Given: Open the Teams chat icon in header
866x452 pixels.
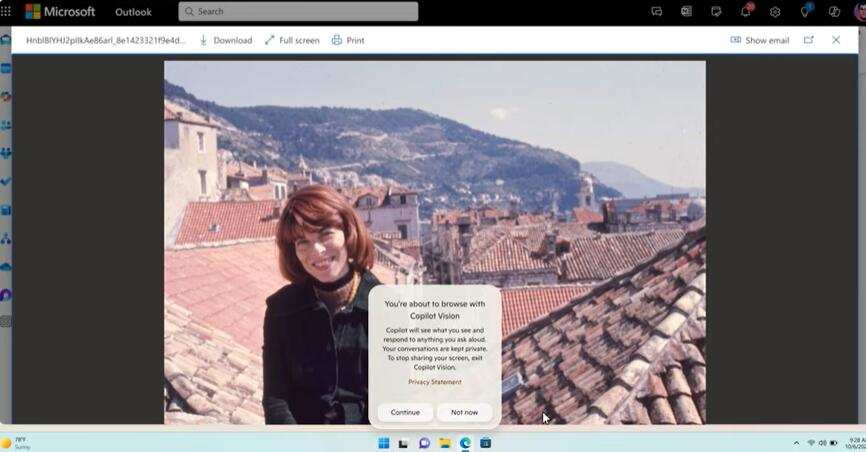Looking at the screenshot, I should coord(657,12).
